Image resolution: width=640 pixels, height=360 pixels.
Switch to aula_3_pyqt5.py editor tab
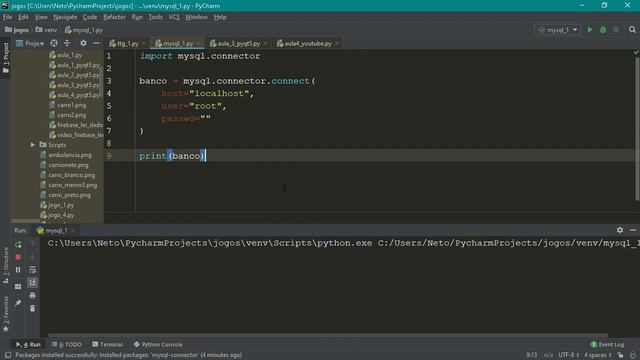(238, 43)
